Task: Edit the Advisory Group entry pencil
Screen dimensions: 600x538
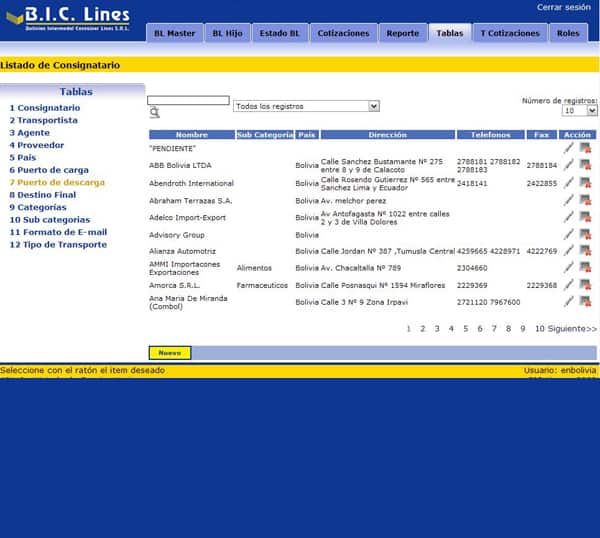Action: (569, 234)
